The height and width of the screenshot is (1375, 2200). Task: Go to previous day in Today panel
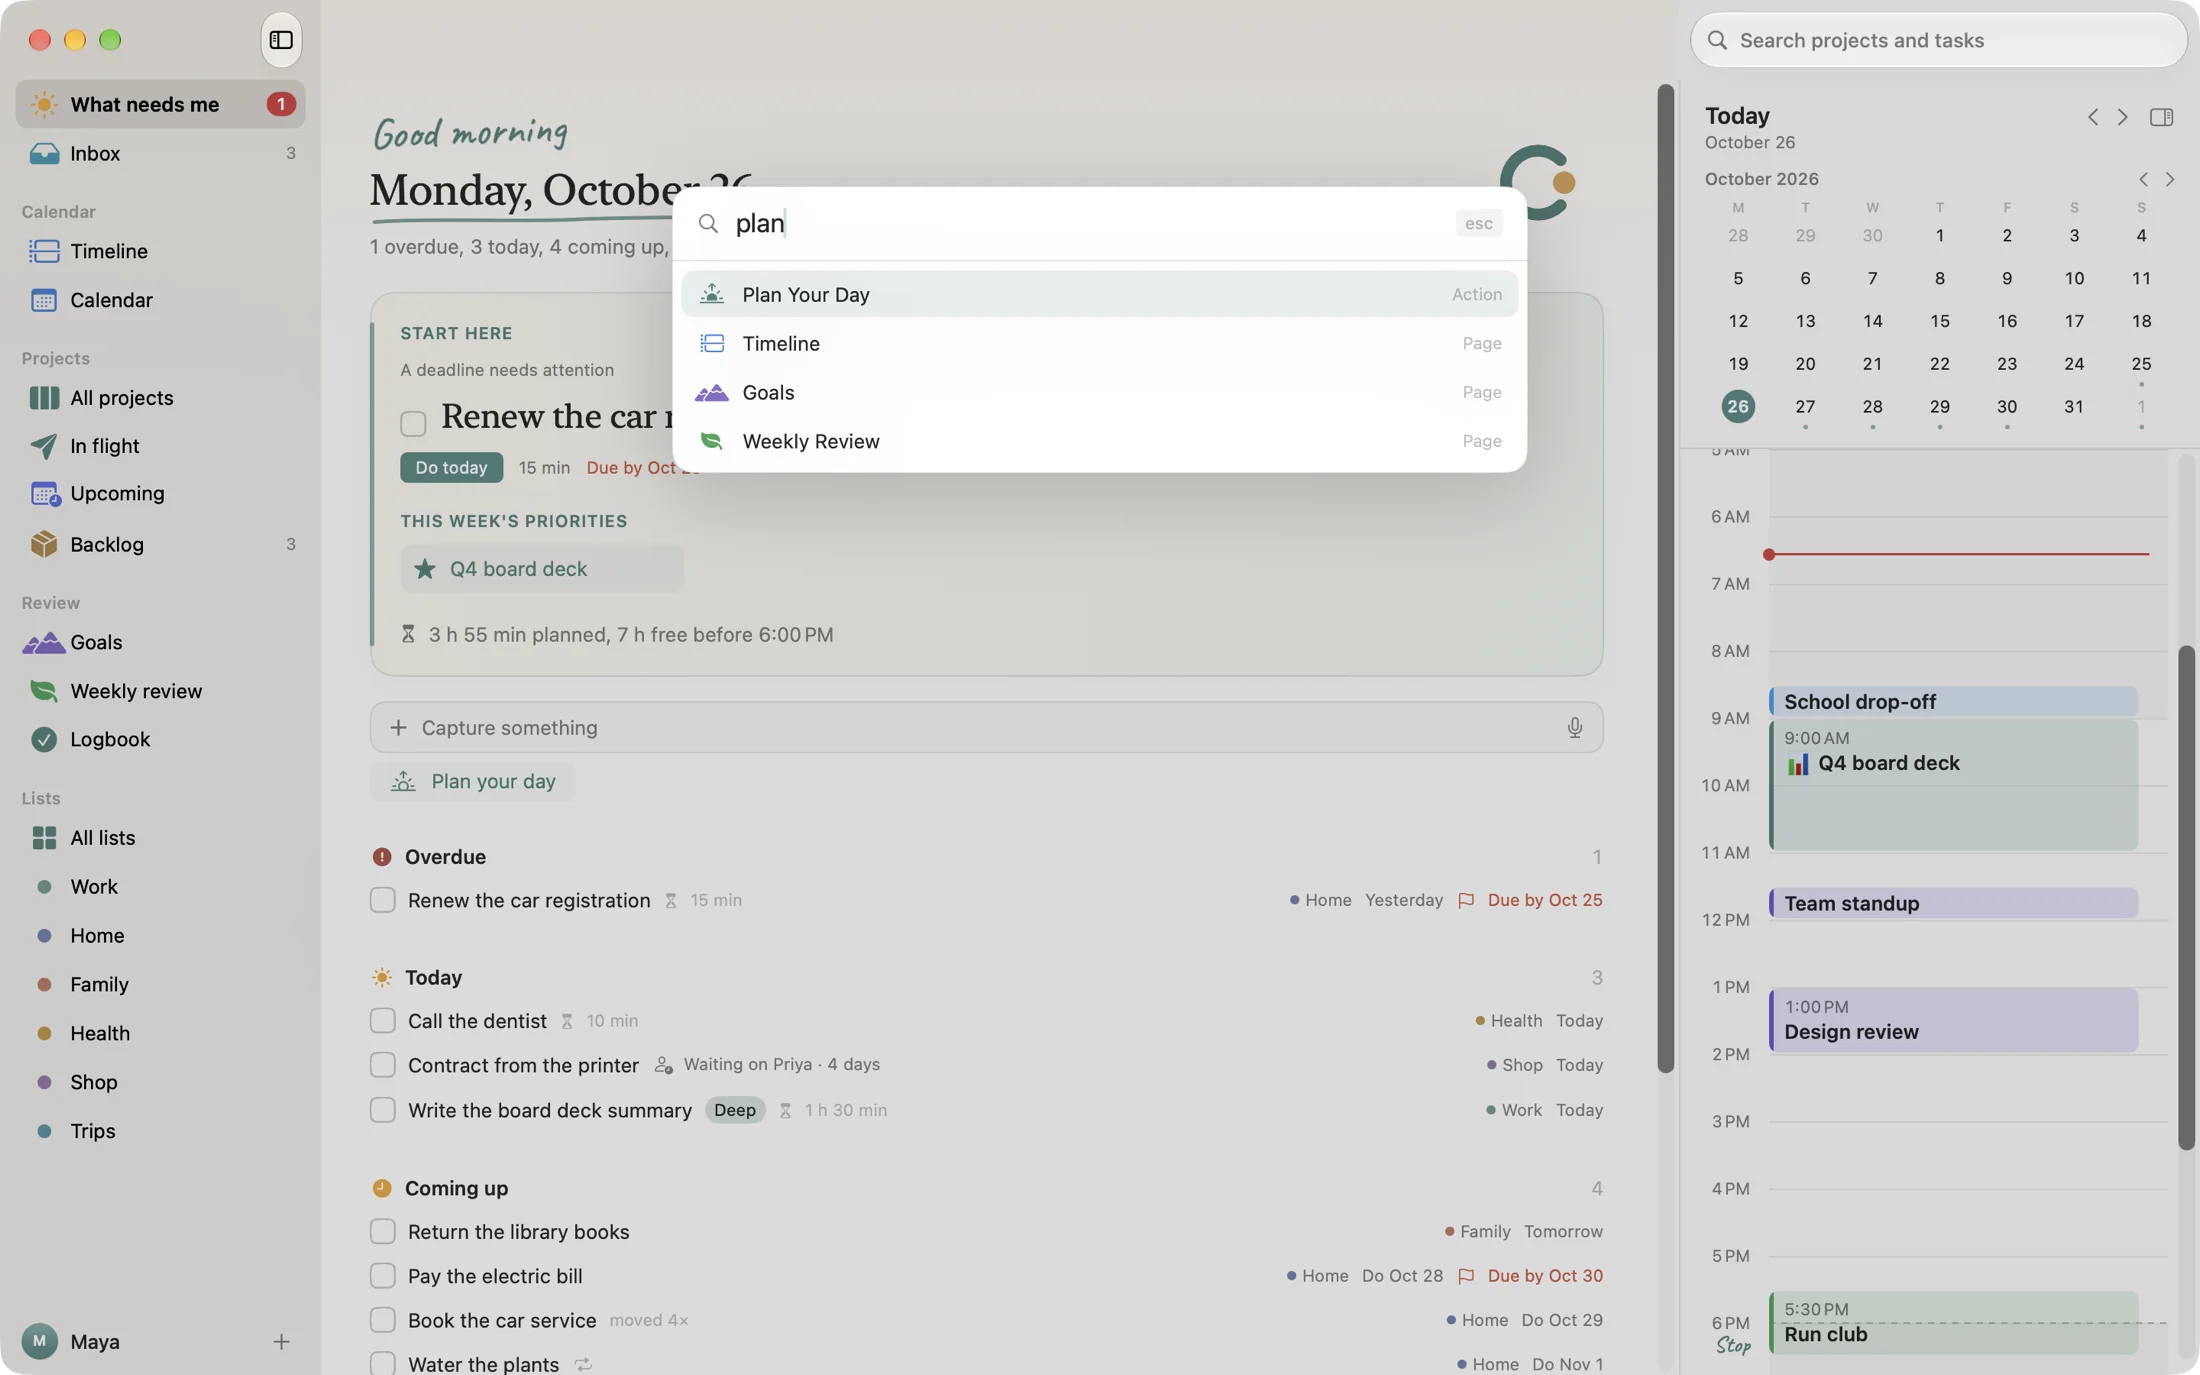2092,117
